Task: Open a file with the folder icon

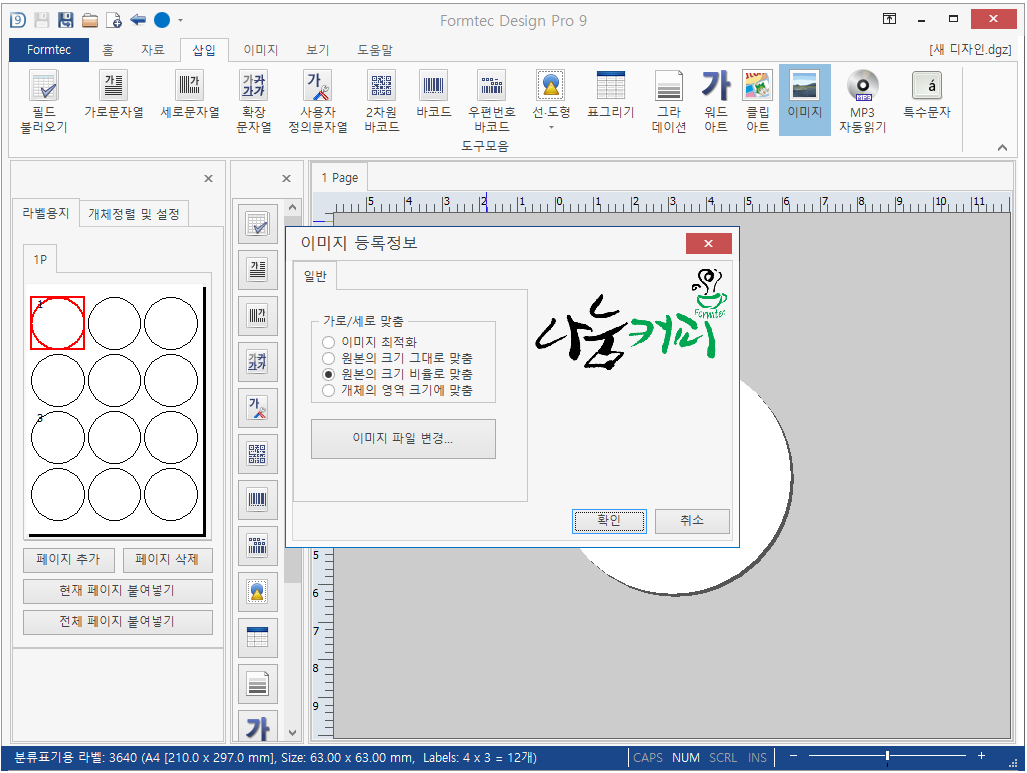Action: pyautogui.click(x=90, y=20)
